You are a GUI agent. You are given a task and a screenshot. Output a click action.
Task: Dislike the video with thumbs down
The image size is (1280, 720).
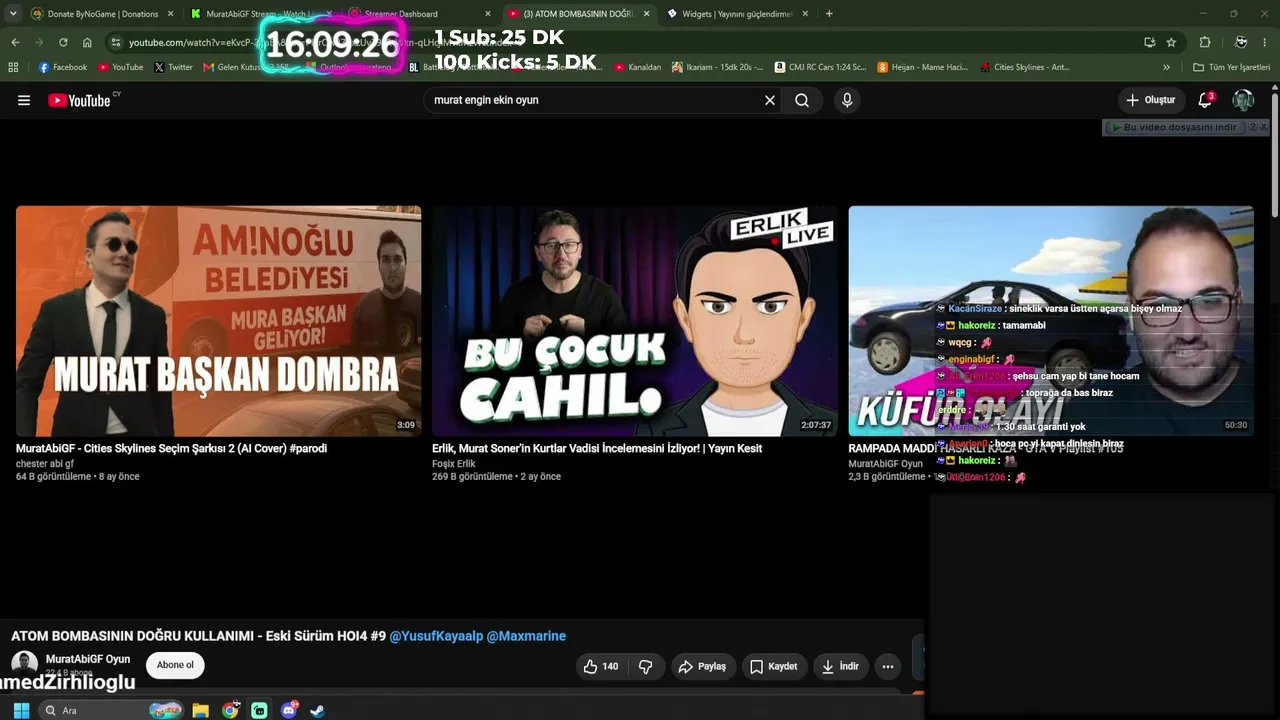click(x=646, y=666)
